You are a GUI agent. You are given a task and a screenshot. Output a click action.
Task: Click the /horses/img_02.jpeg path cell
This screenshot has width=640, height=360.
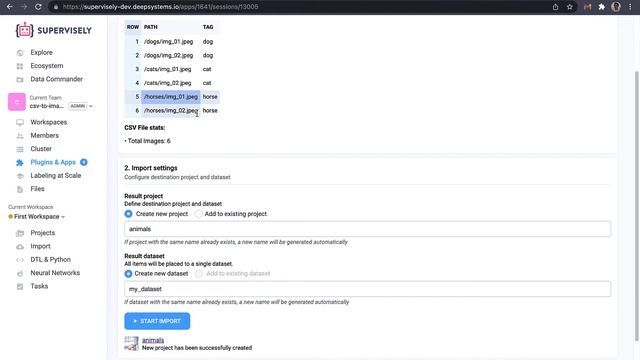pos(171,111)
